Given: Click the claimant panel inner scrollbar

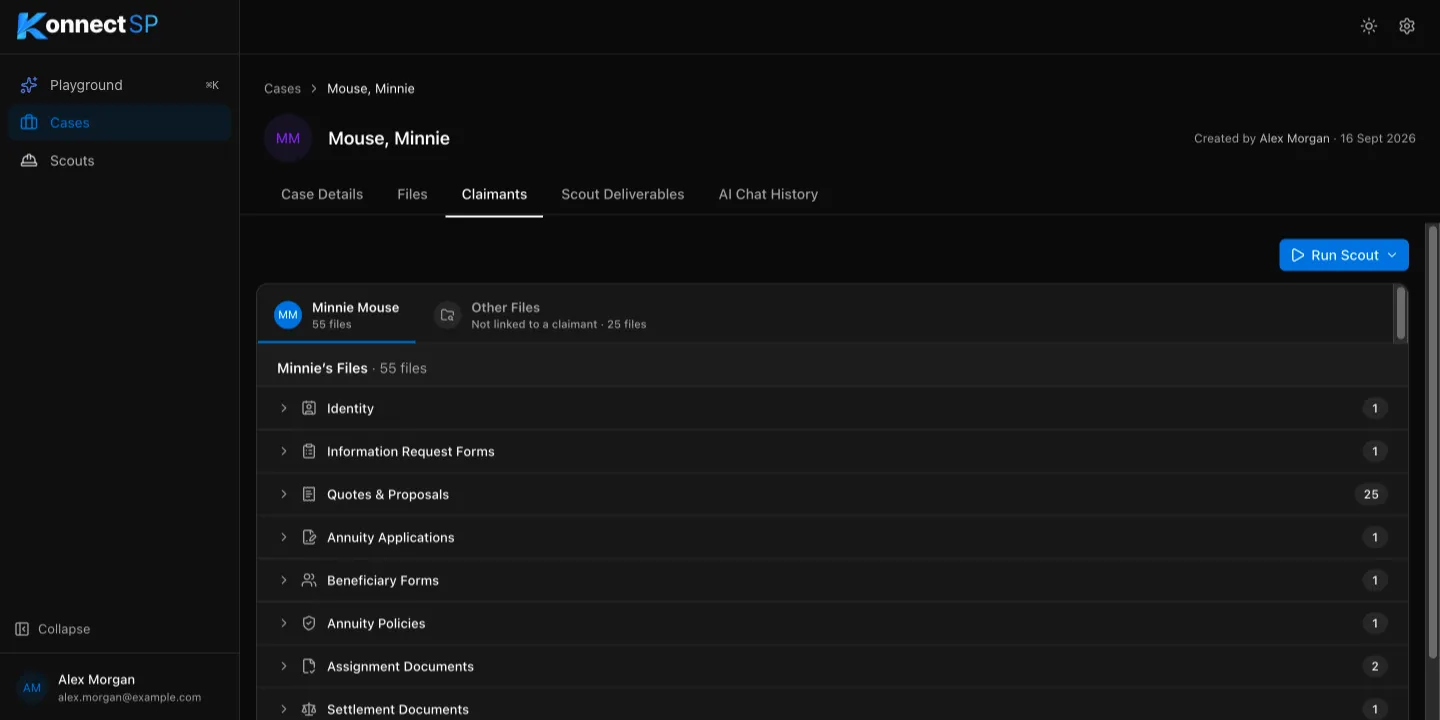Looking at the screenshot, I should (x=1401, y=314).
